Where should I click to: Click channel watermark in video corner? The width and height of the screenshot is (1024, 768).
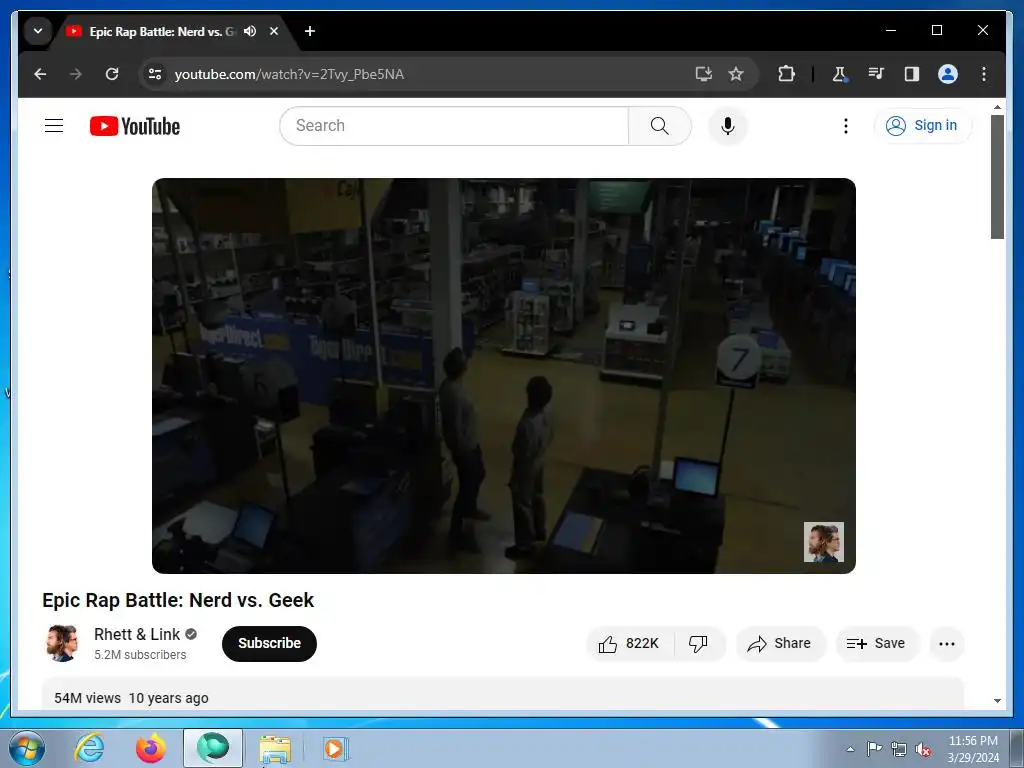coord(824,542)
